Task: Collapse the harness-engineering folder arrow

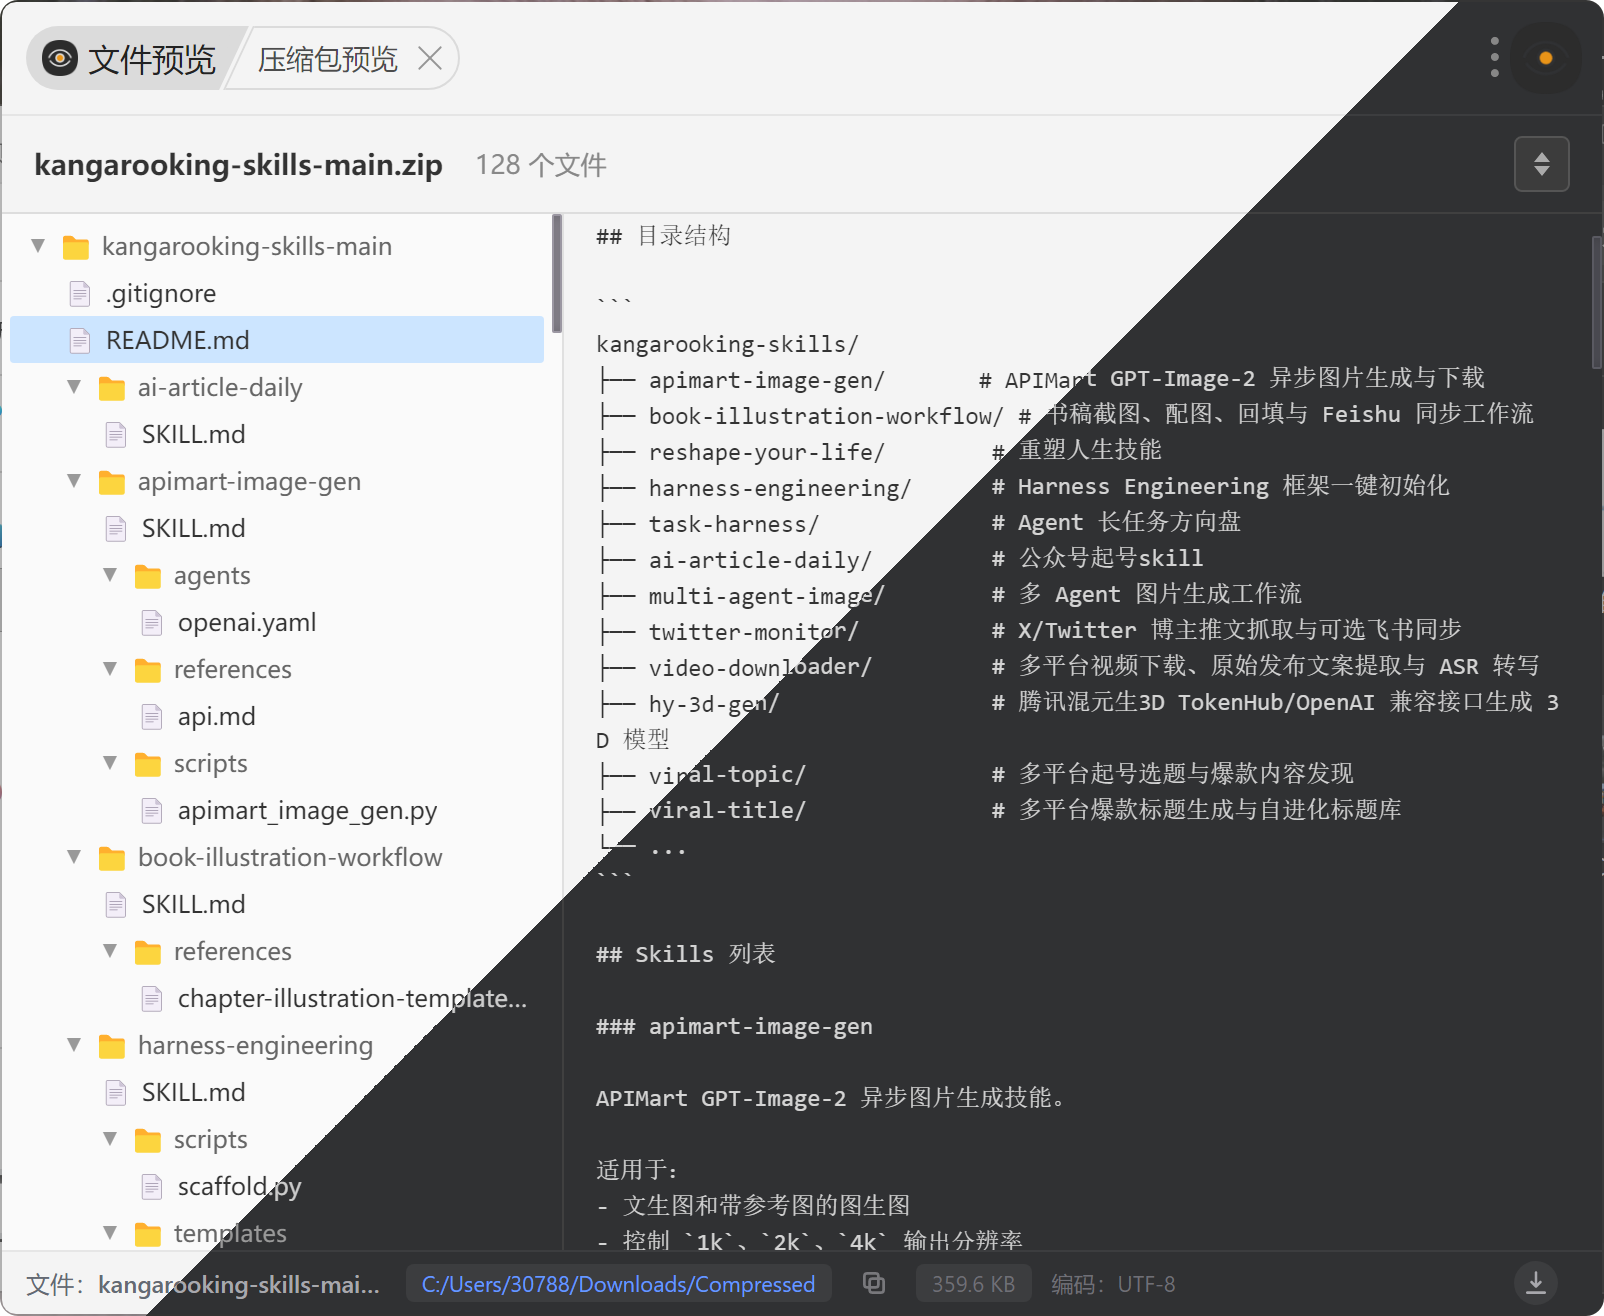Action: [74, 1044]
